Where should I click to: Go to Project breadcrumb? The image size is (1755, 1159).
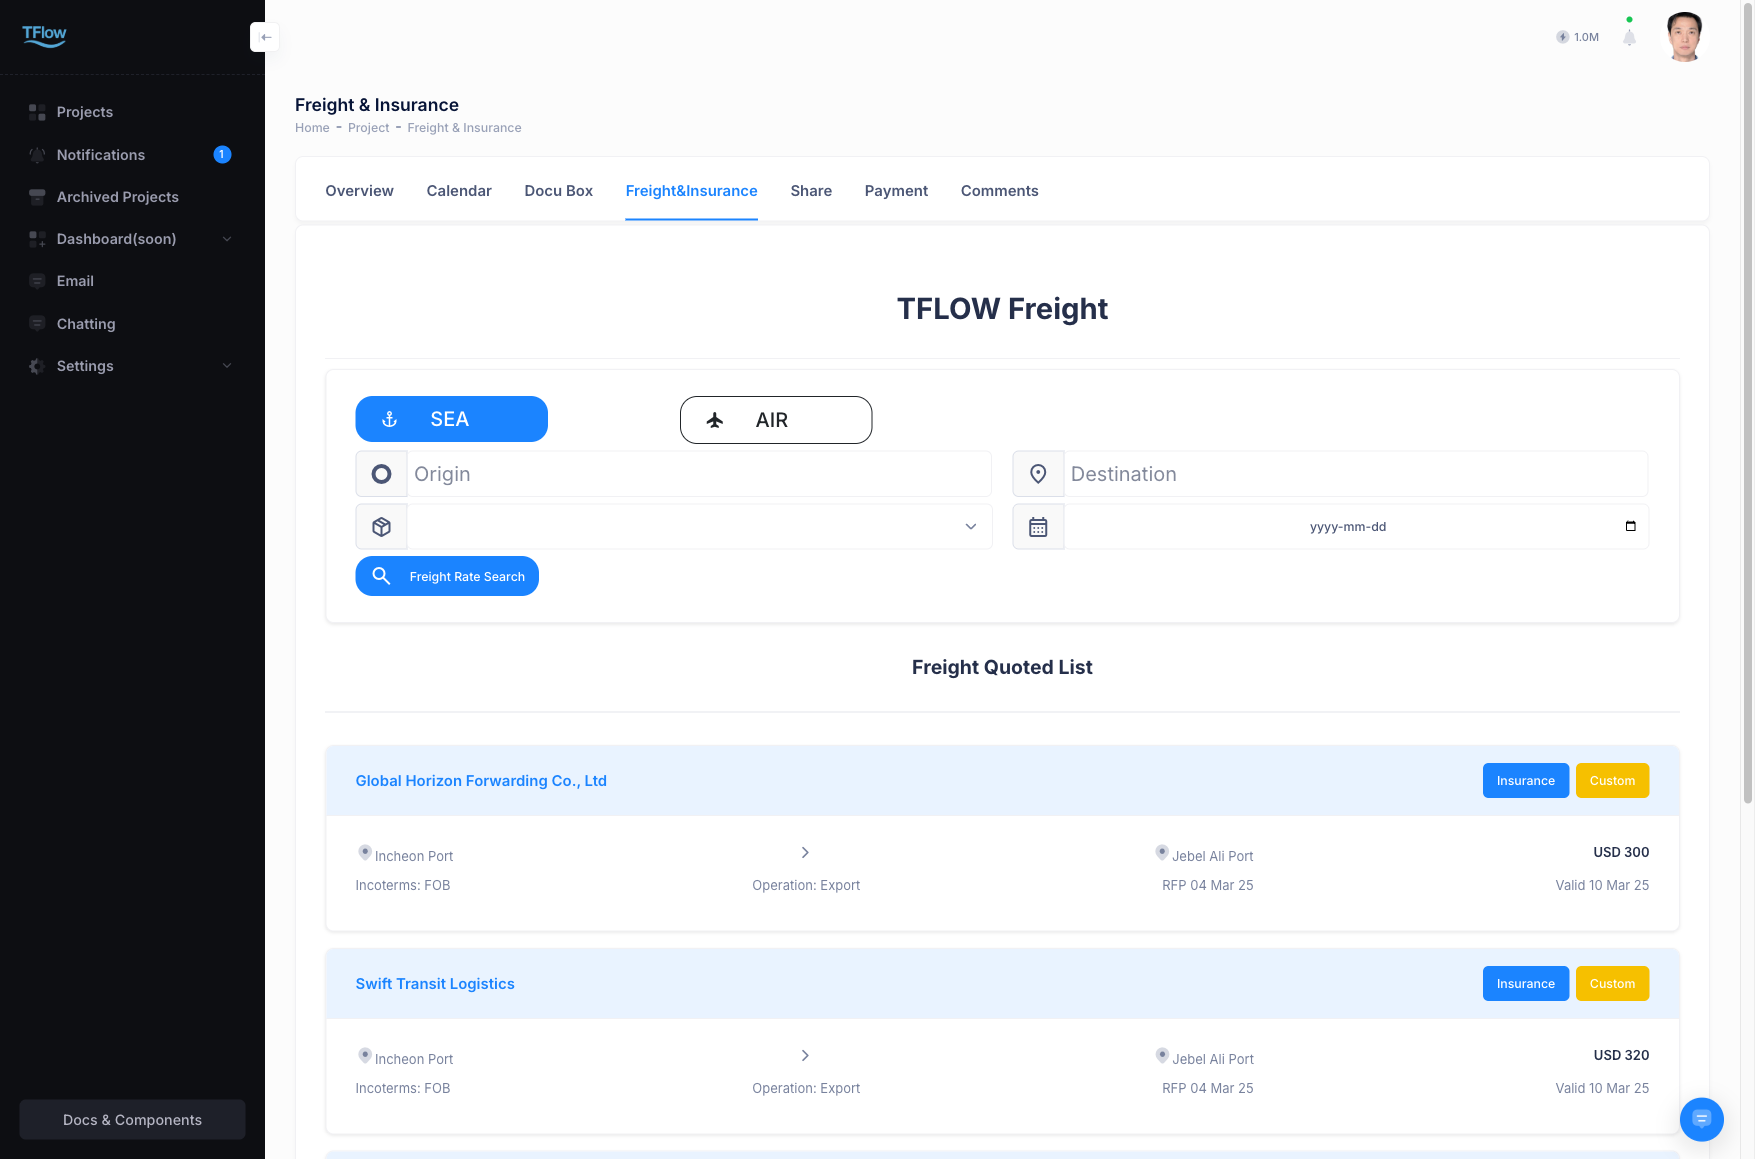pos(369,128)
